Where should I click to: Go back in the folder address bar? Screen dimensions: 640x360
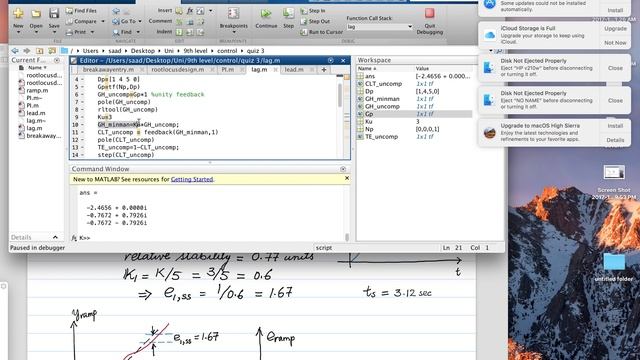(15, 51)
